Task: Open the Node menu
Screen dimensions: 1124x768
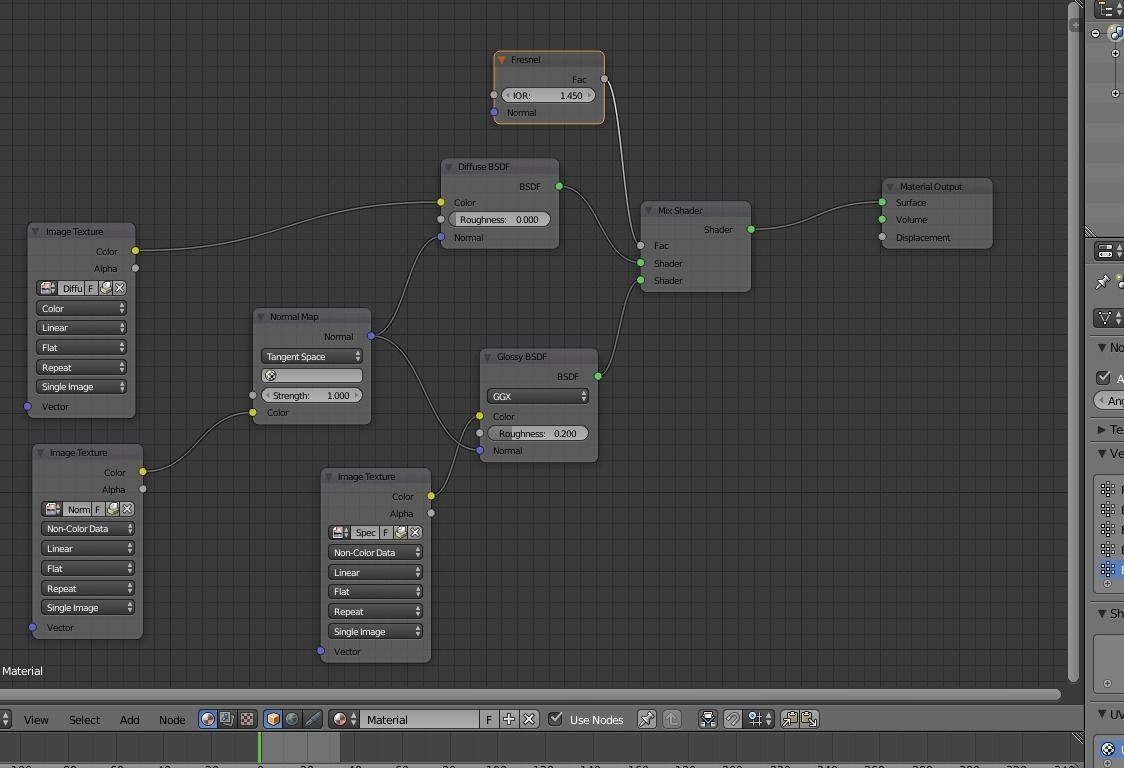Action: tap(172, 720)
